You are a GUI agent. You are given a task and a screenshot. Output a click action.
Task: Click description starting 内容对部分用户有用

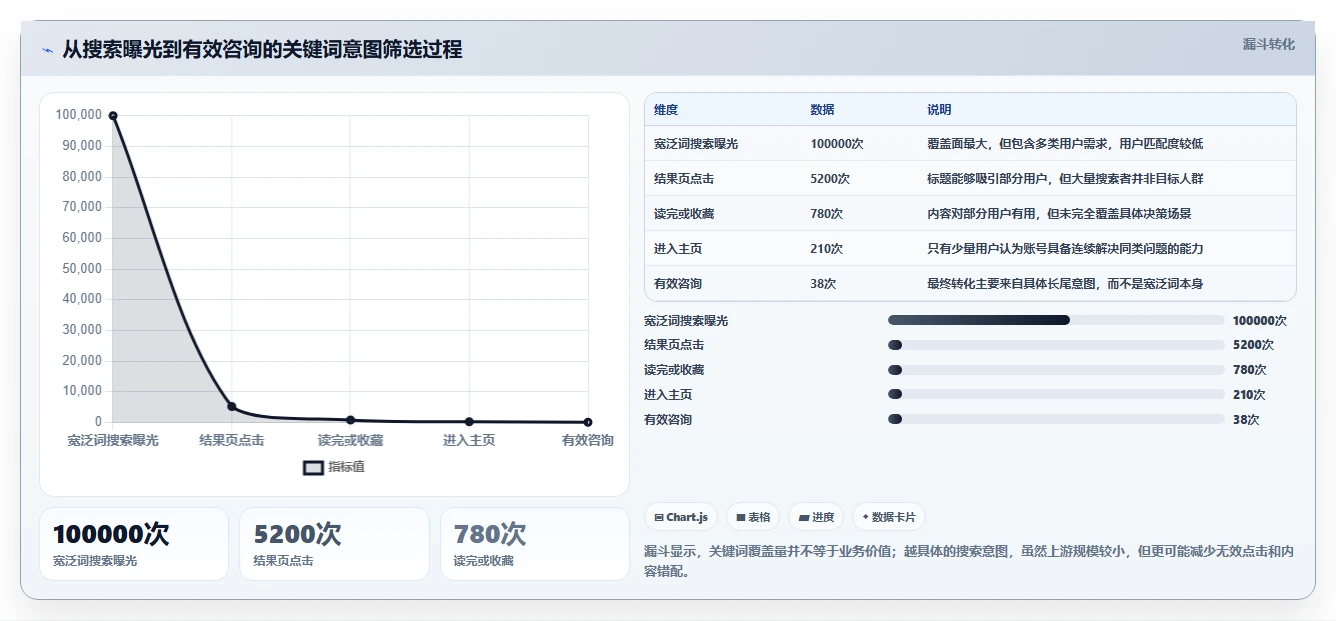pyautogui.click(x=1059, y=214)
